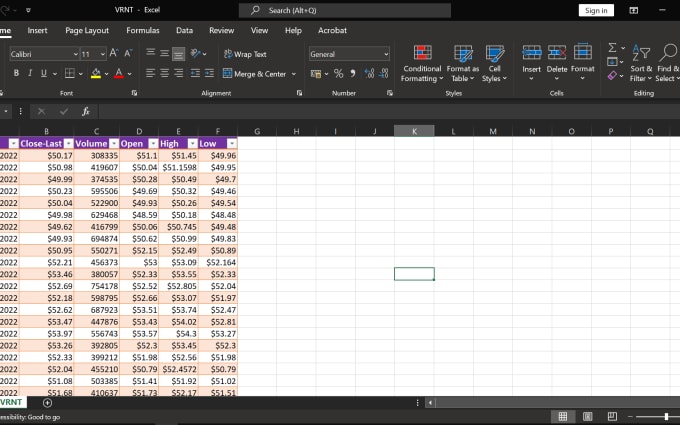Switch to the Data tab
The height and width of the screenshot is (425, 680).
tap(184, 30)
